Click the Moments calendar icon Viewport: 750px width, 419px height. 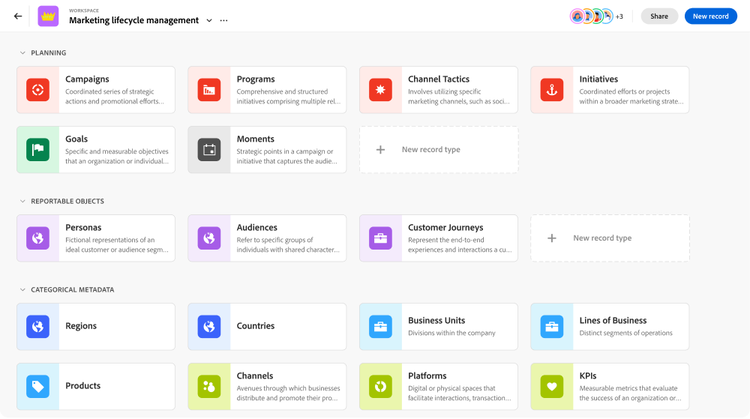[209, 150]
